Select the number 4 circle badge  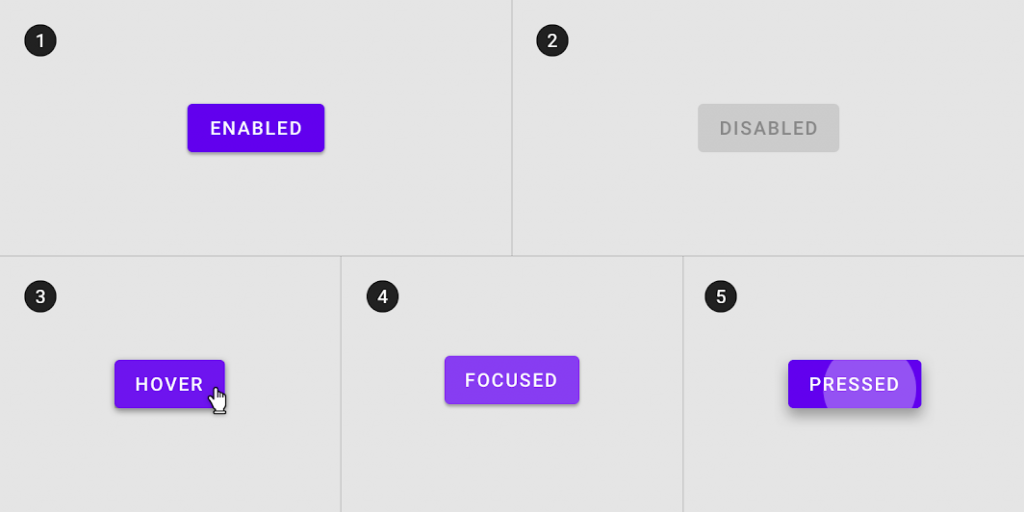click(383, 296)
